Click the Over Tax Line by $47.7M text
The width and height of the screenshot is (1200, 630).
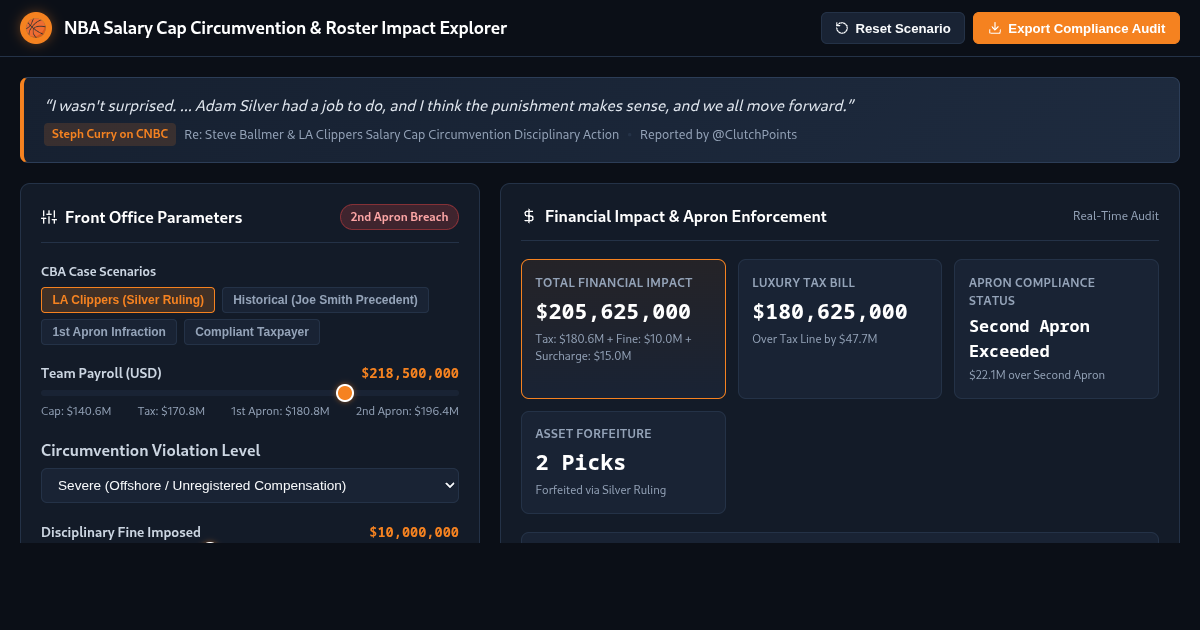coord(815,339)
